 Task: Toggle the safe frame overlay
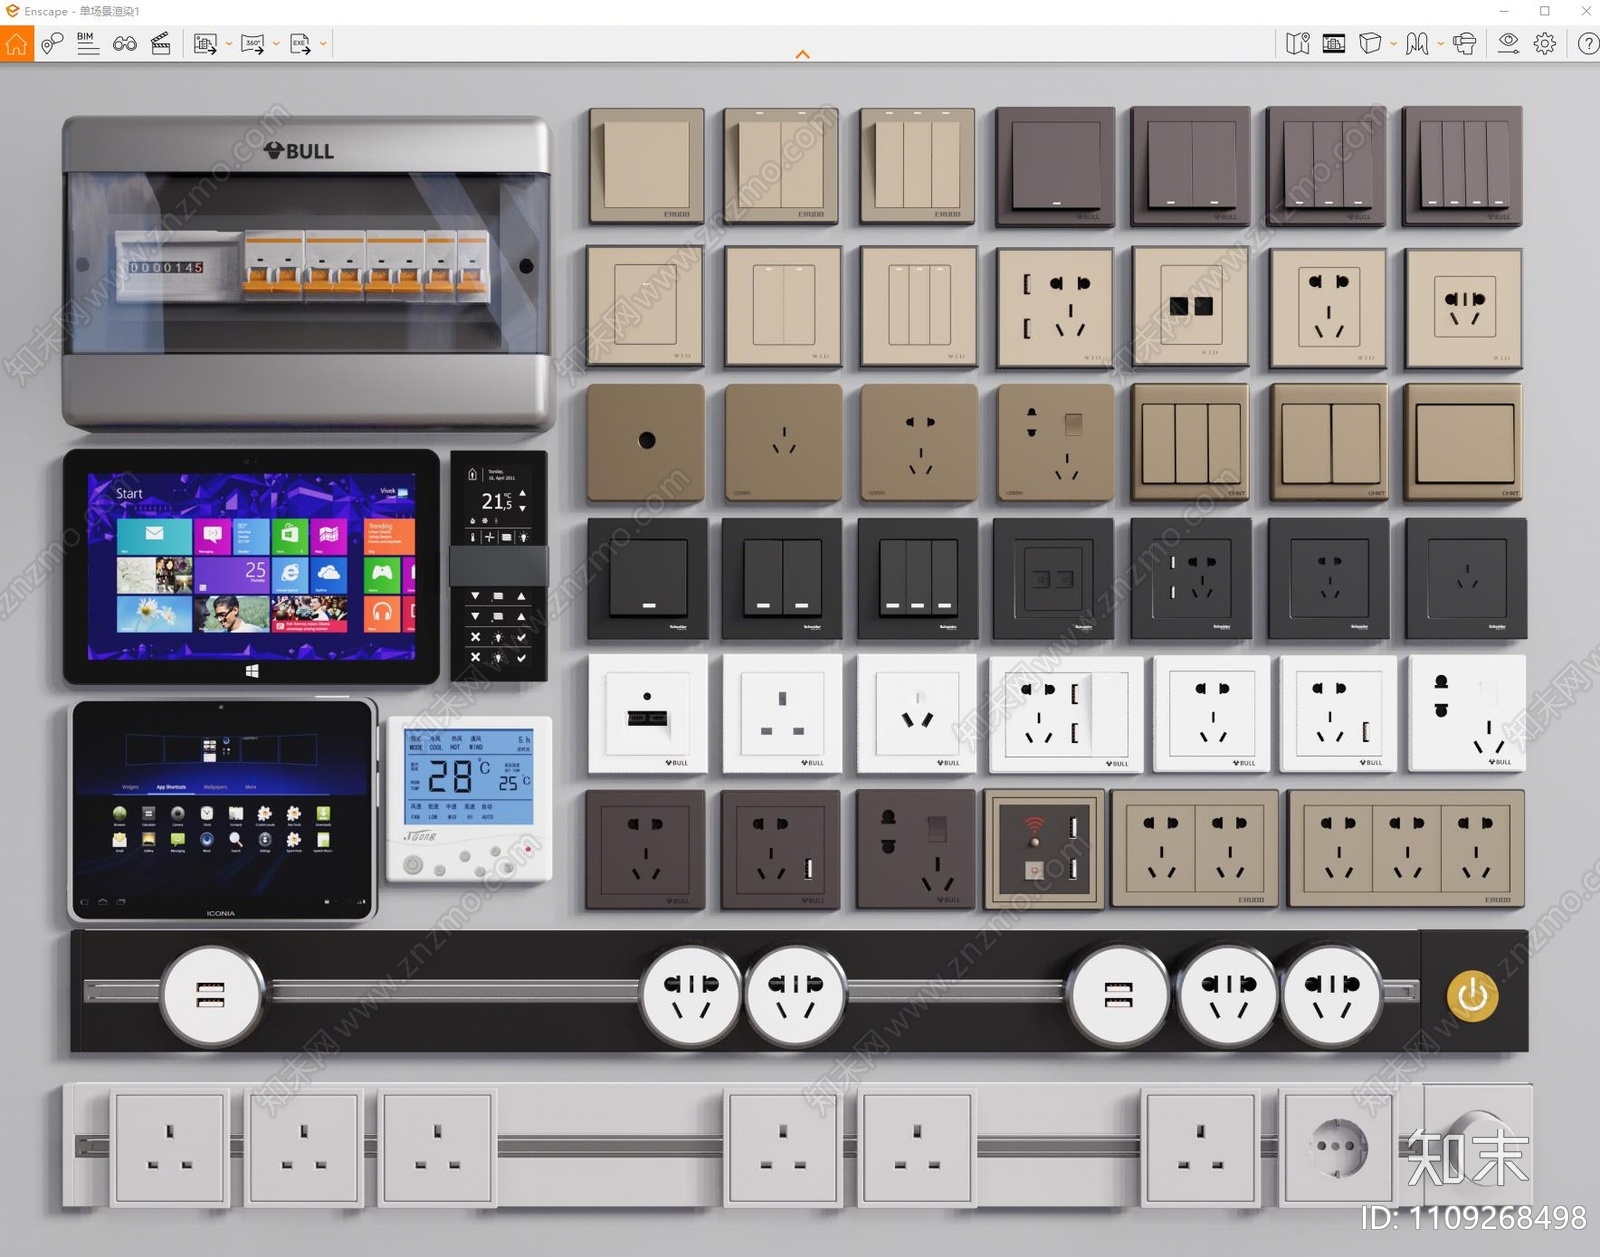click(1334, 44)
